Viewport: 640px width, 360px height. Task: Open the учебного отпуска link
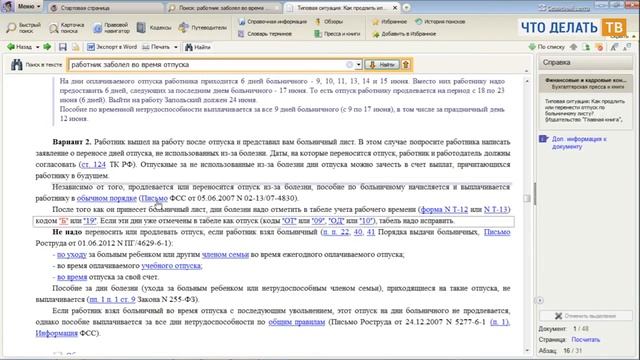[171, 266]
